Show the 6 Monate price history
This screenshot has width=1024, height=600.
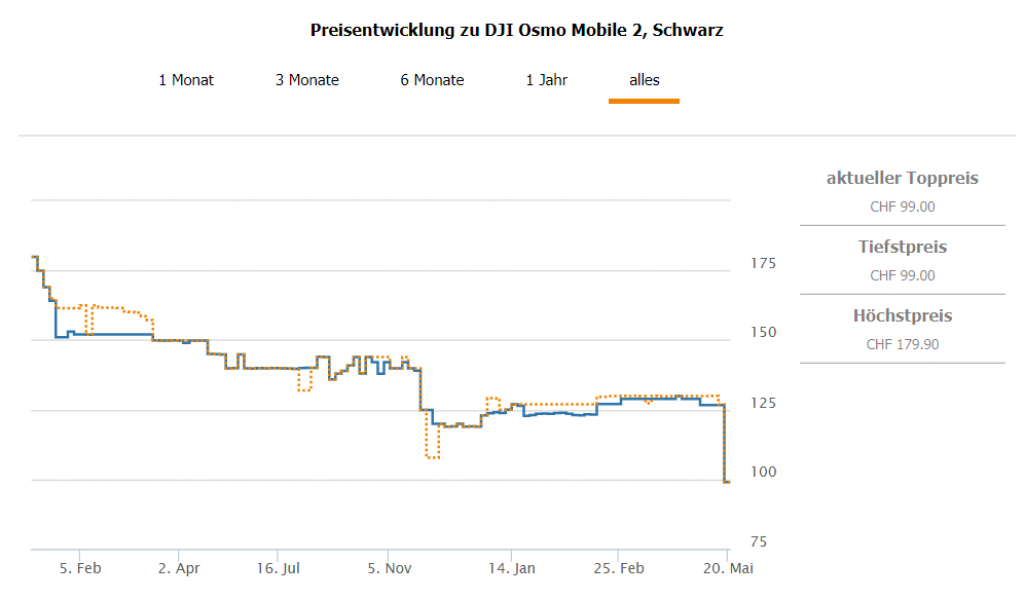(432, 80)
